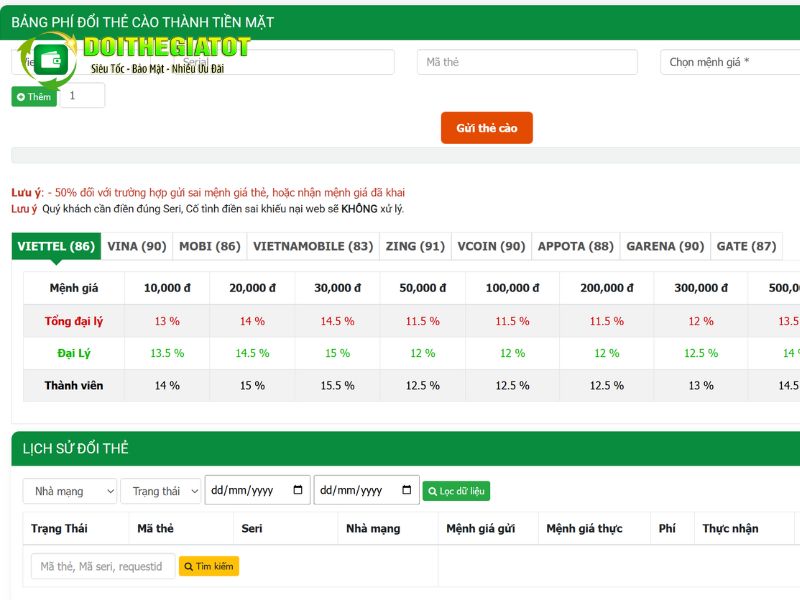Switch to the VINA (90) tab
The height and width of the screenshot is (600, 800).
[137, 246]
